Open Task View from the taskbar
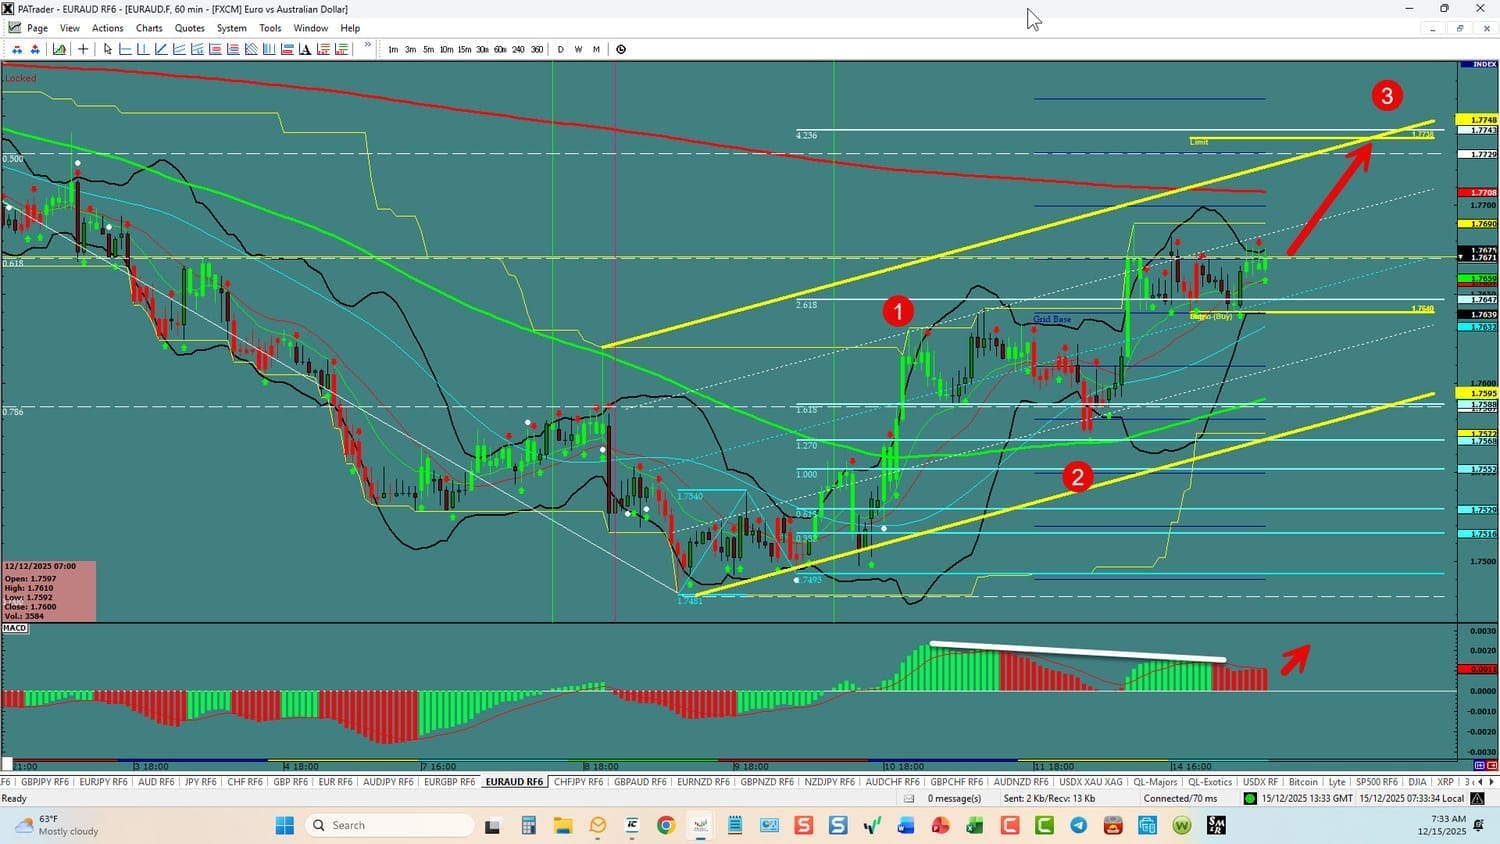1500x844 pixels. click(x=492, y=825)
